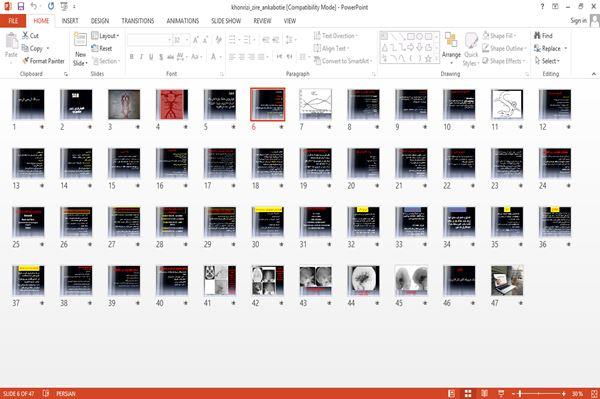Toggle strikethrough abc button

170,57
